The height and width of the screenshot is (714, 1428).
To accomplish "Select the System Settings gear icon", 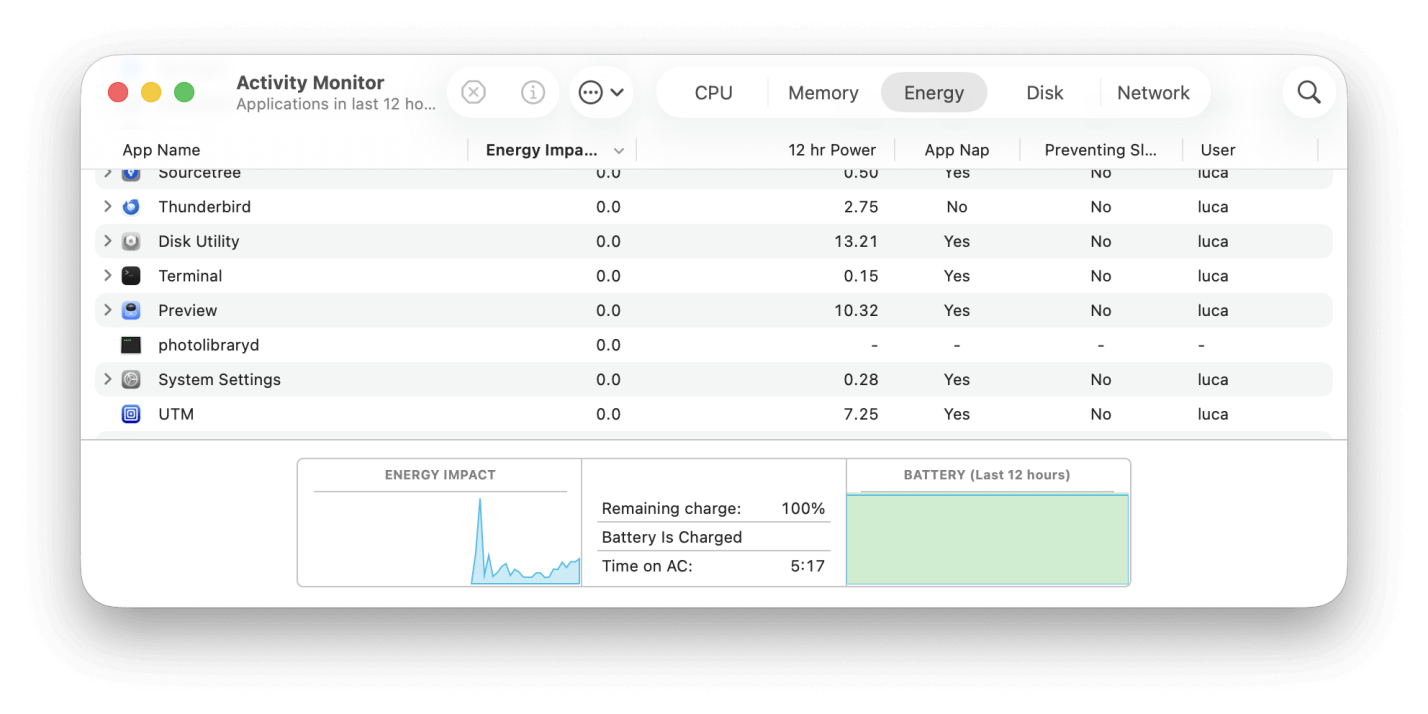I will pos(133,379).
